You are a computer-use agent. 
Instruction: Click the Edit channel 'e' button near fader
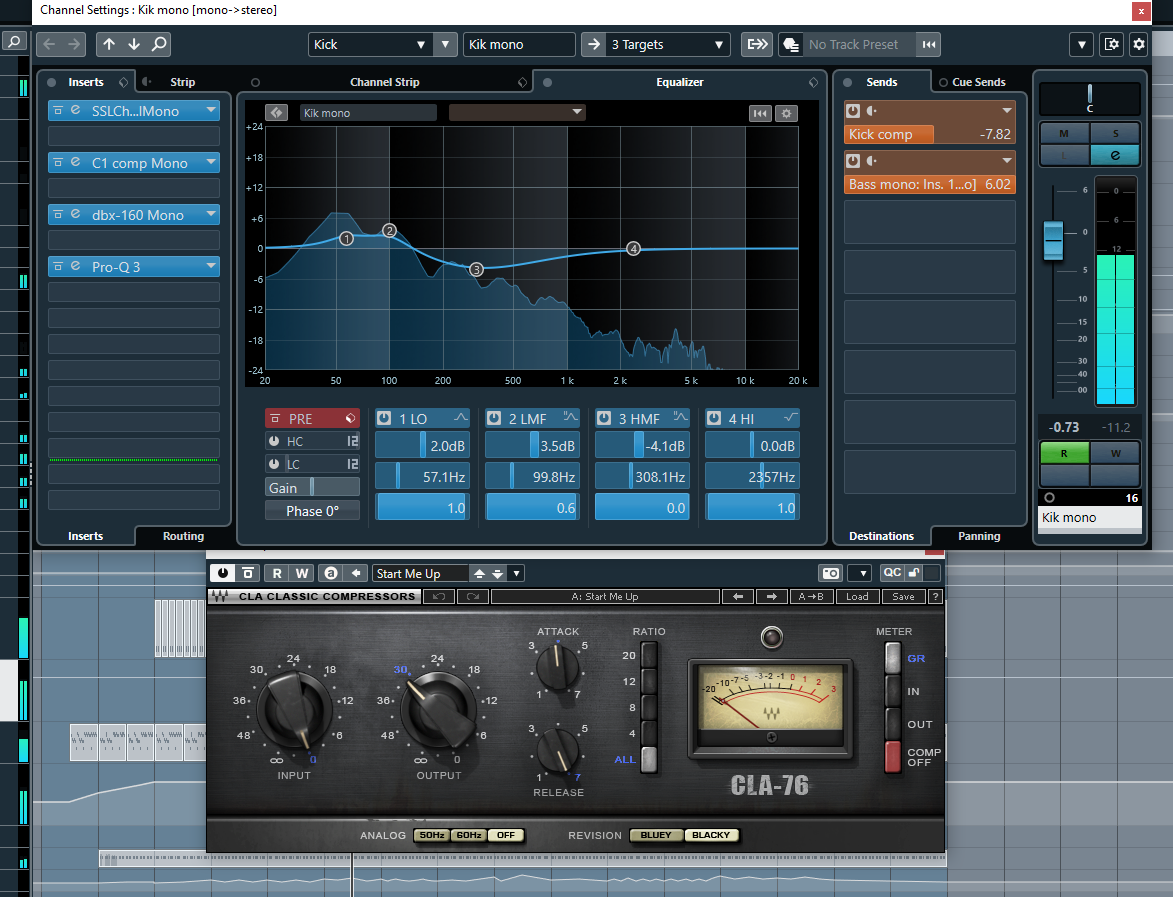tap(1115, 155)
